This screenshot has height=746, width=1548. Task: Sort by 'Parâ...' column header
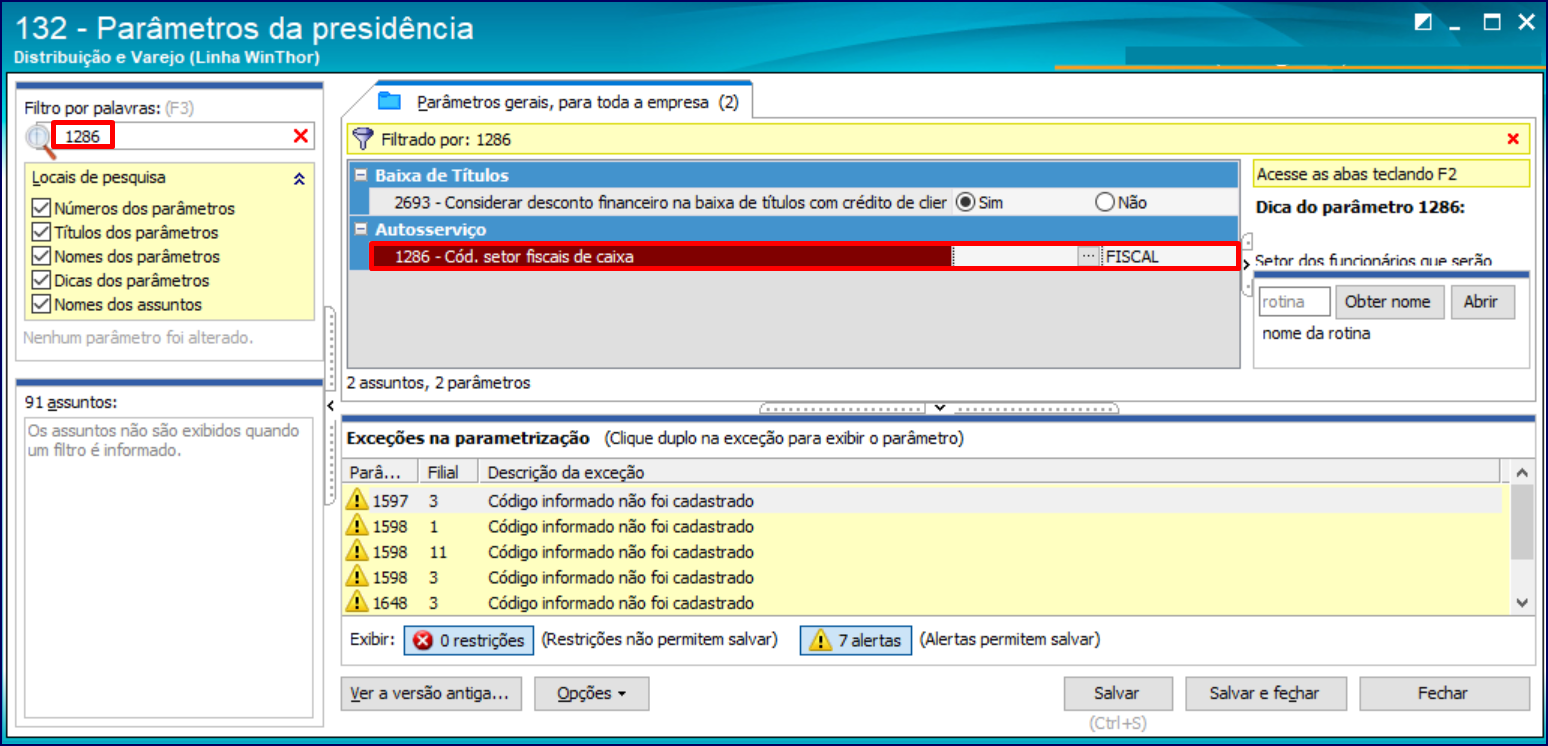point(381,472)
